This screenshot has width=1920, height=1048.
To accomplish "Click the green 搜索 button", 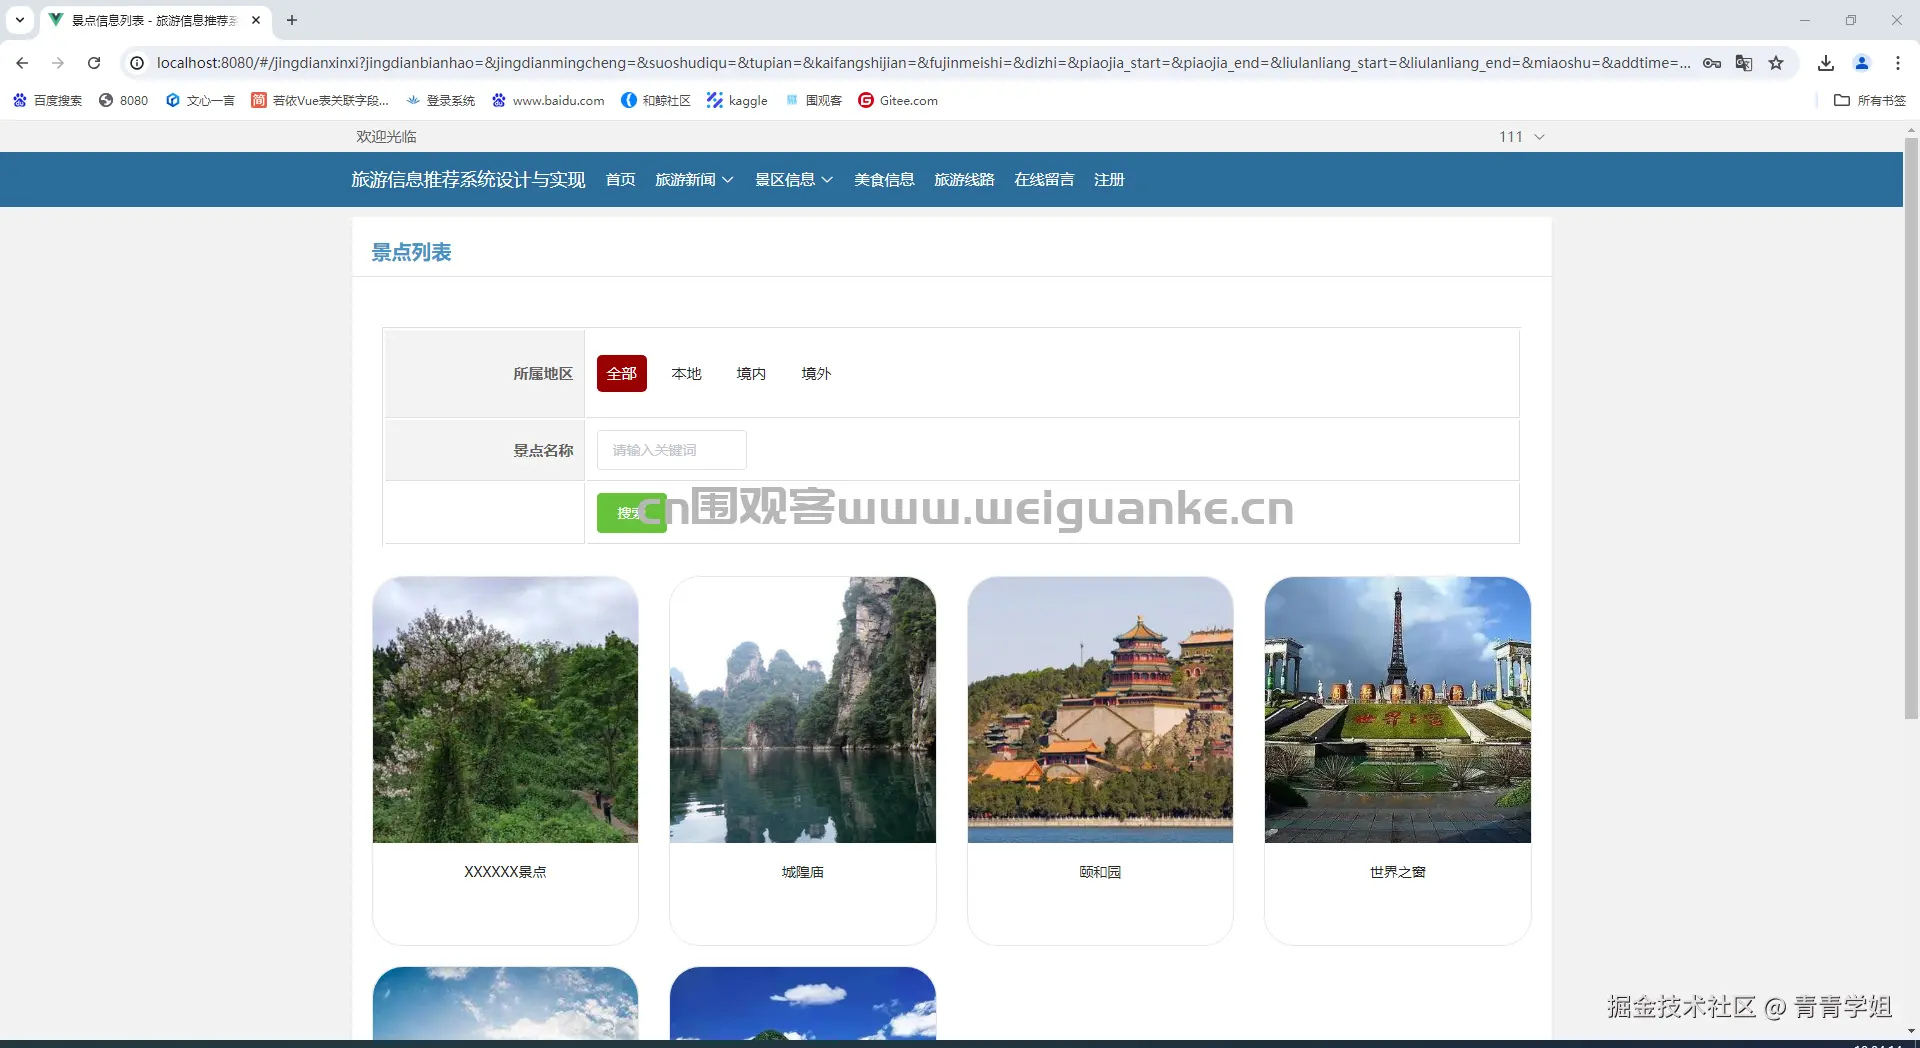I will point(631,512).
